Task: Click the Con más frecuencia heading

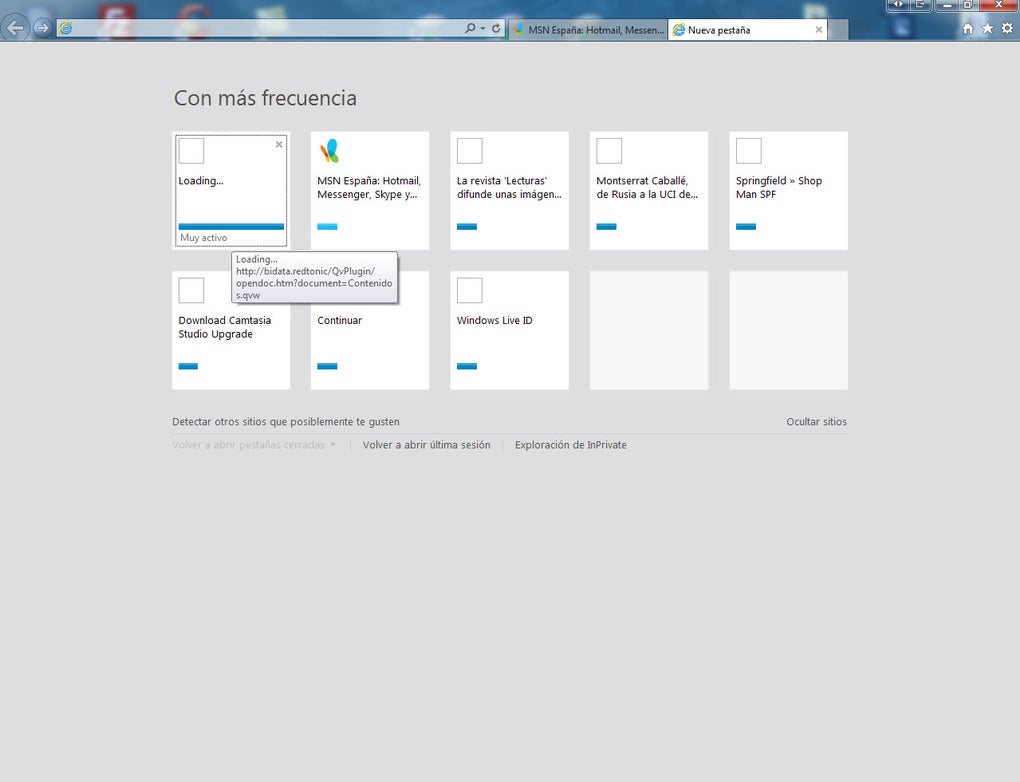Action: point(265,98)
